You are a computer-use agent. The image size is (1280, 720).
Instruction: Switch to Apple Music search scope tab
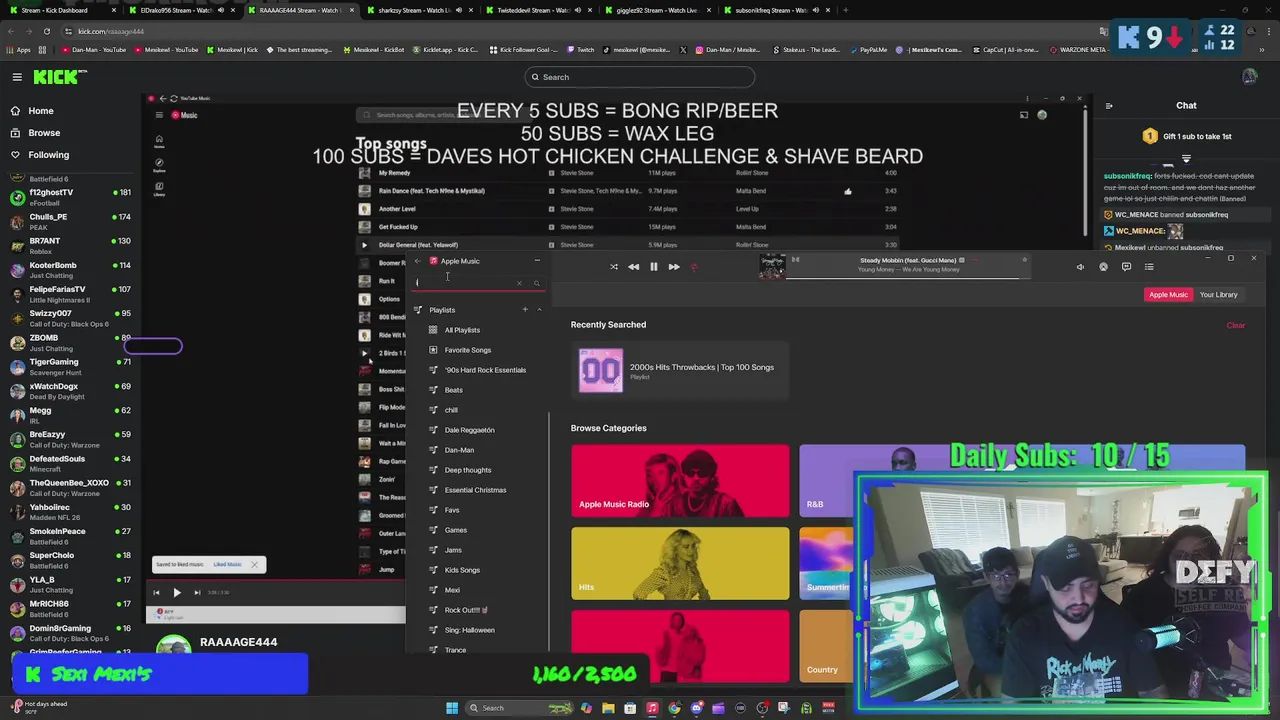(x=1168, y=295)
